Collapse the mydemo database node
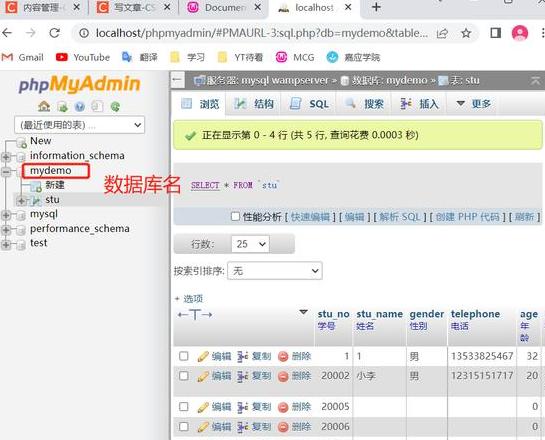The width and height of the screenshot is (545, 440). [x=6, y=171]
